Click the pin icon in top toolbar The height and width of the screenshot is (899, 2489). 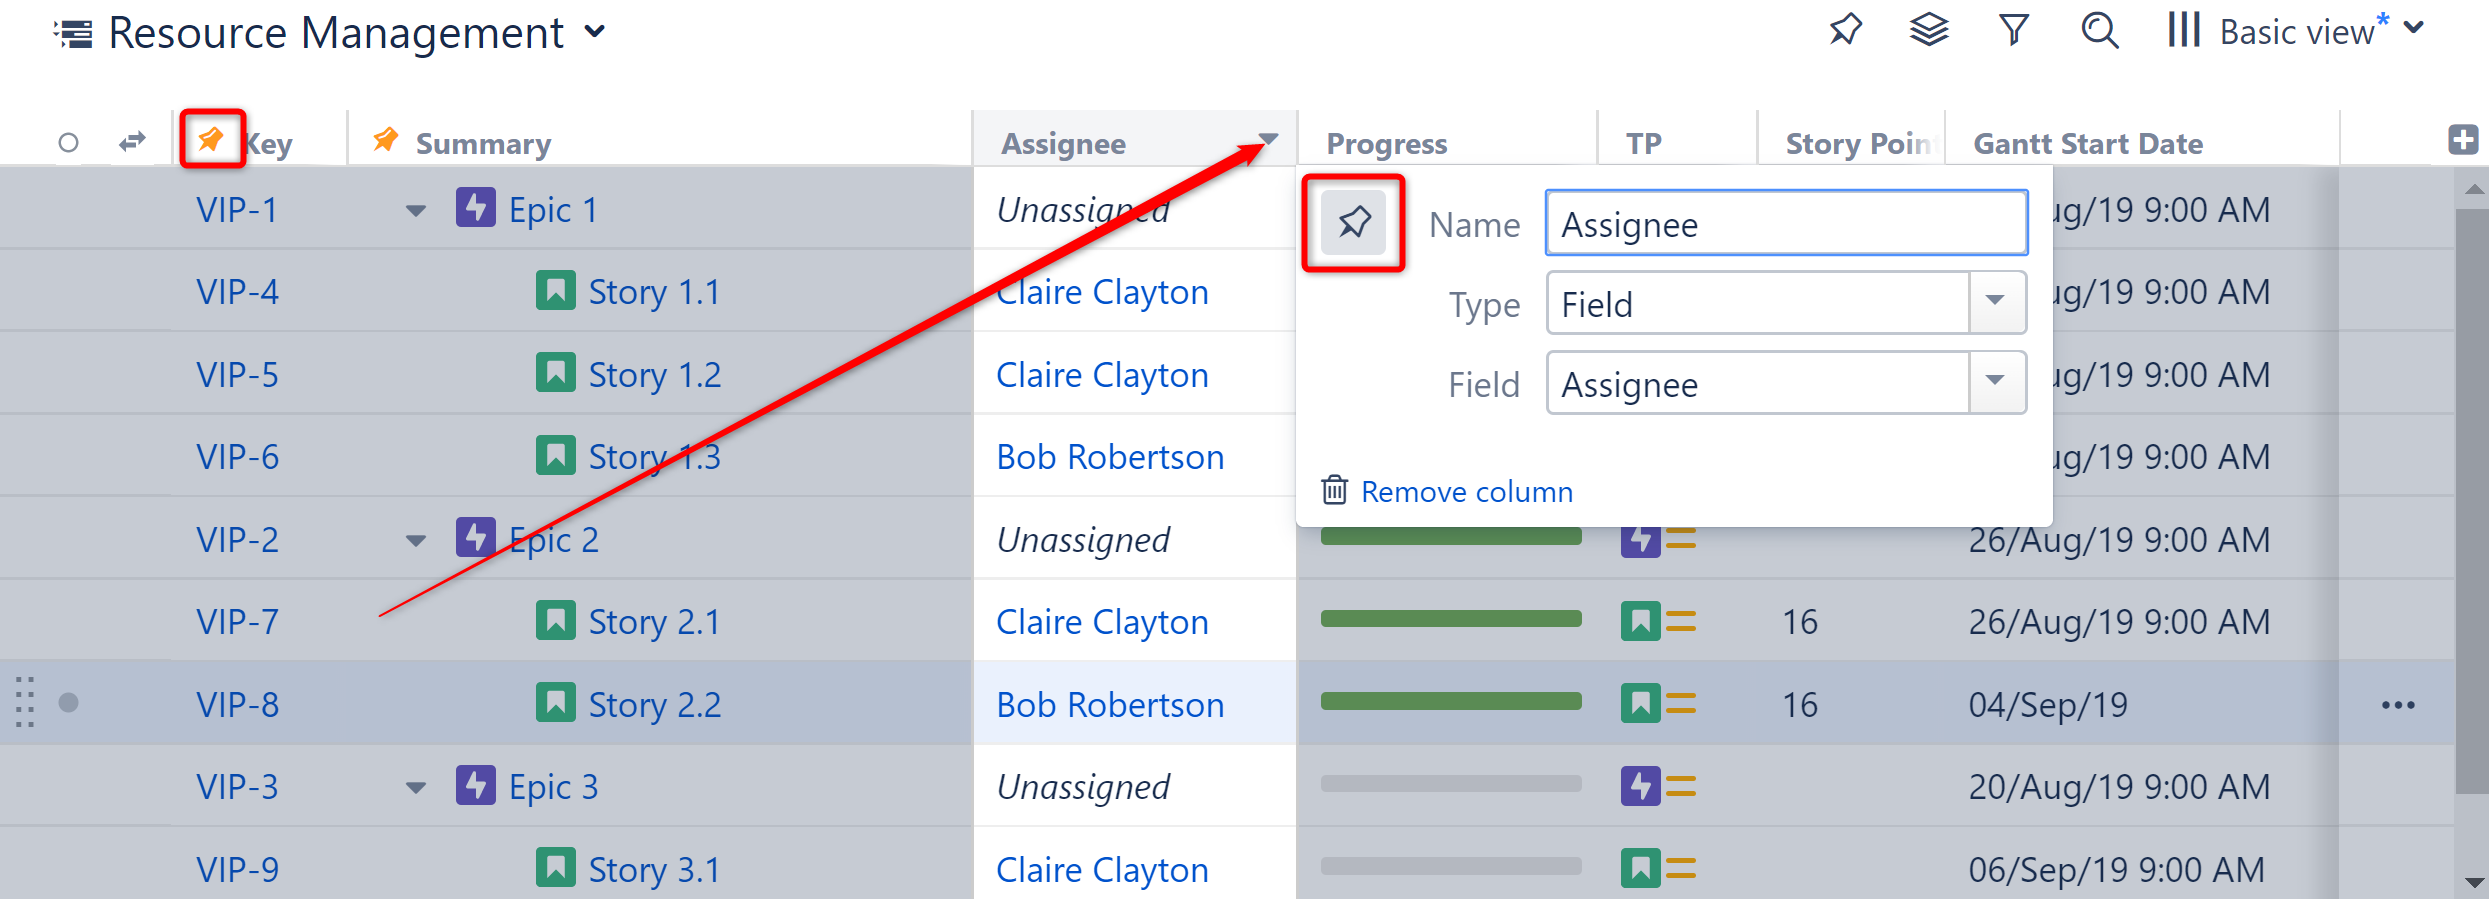tap(1845, 31)
